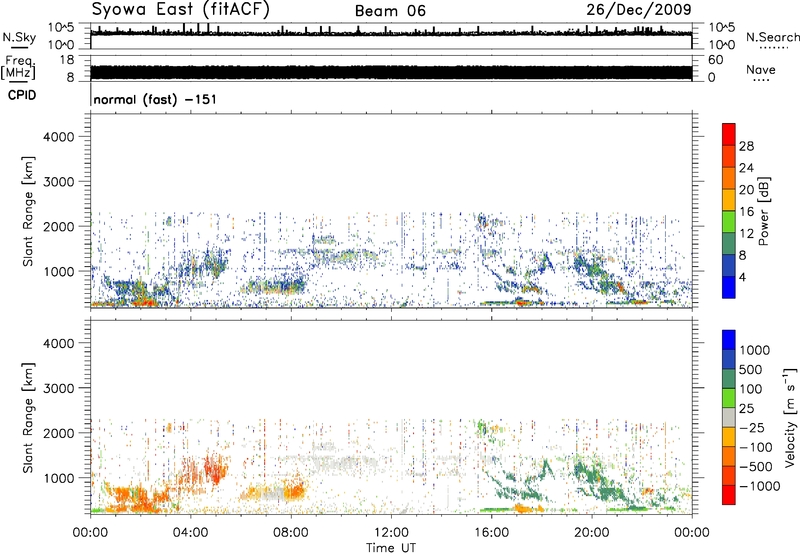Image resolution: width=800 pixels, height=554 pixels.
Task: Select the Velocity colorbar segment between 500 and 1000
Action: pos(729,360)
